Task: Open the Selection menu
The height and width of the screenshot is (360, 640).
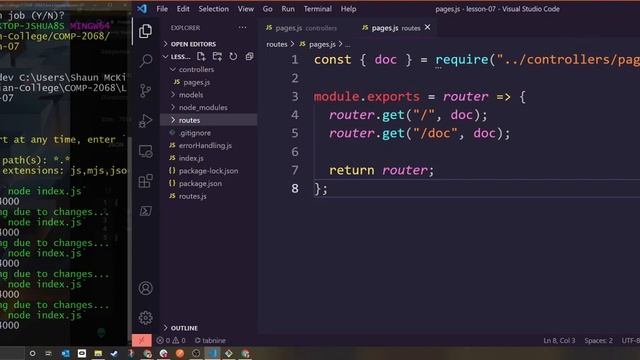Action: 213,9
